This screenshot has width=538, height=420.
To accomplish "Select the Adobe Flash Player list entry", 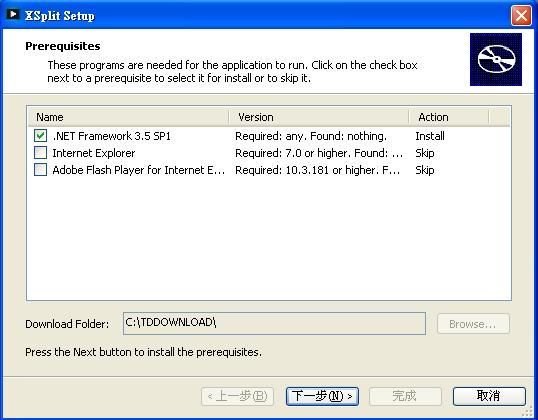I will [269, 170].
